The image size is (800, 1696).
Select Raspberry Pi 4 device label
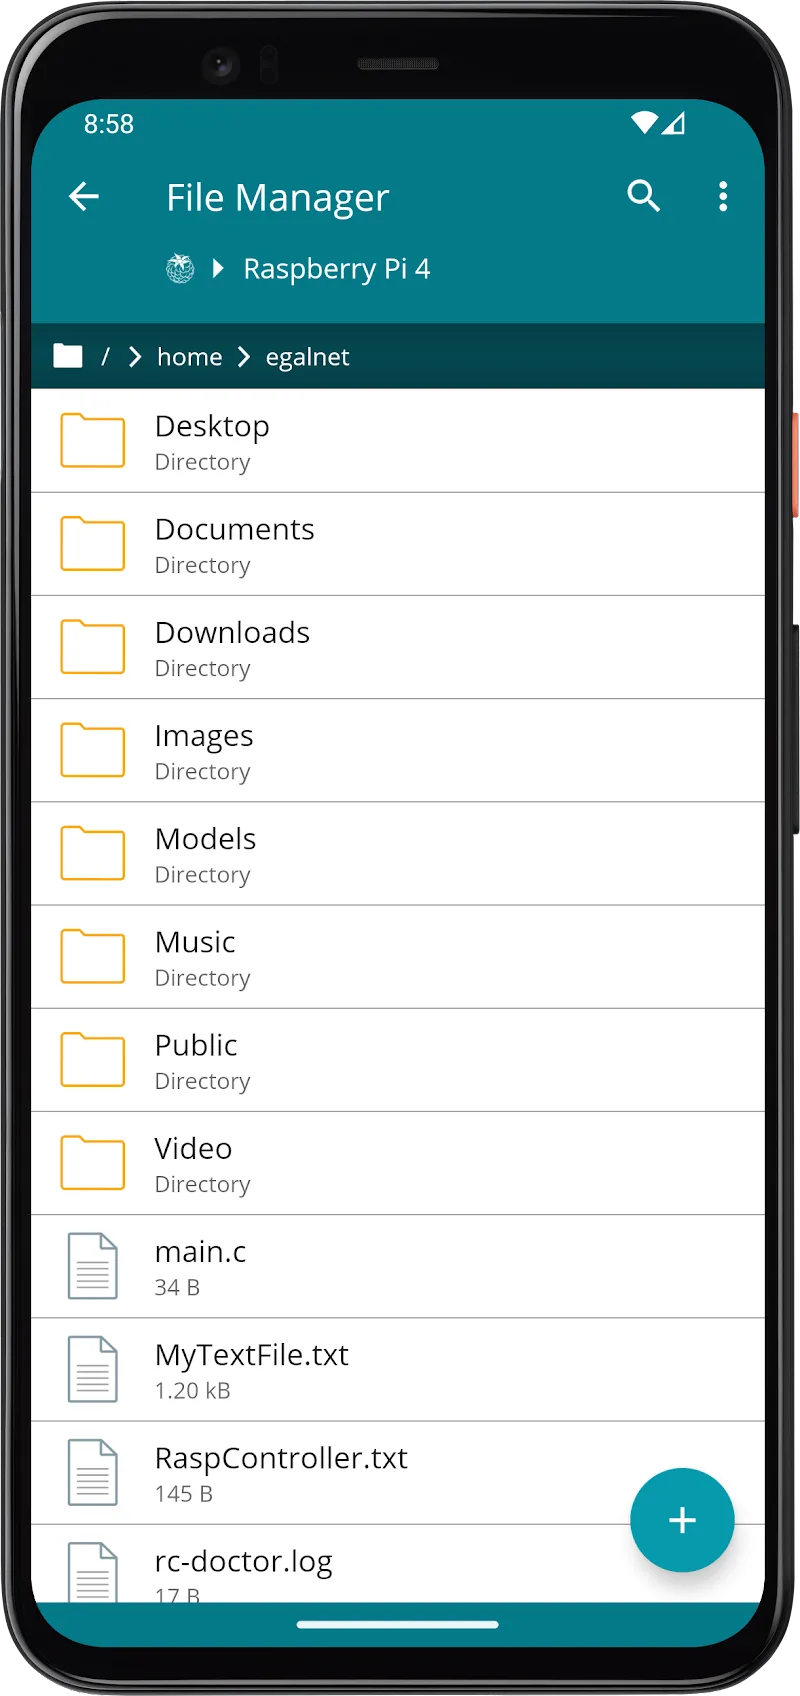336,269
